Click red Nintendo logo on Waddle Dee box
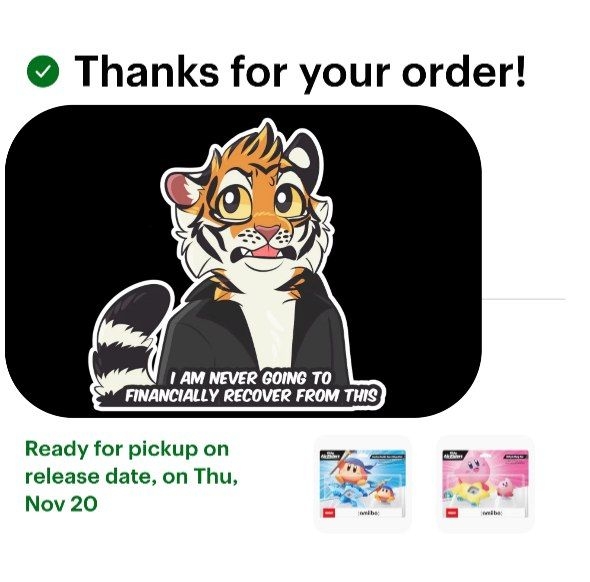Viewport: 590px width, 582px height. coord(329,513)
